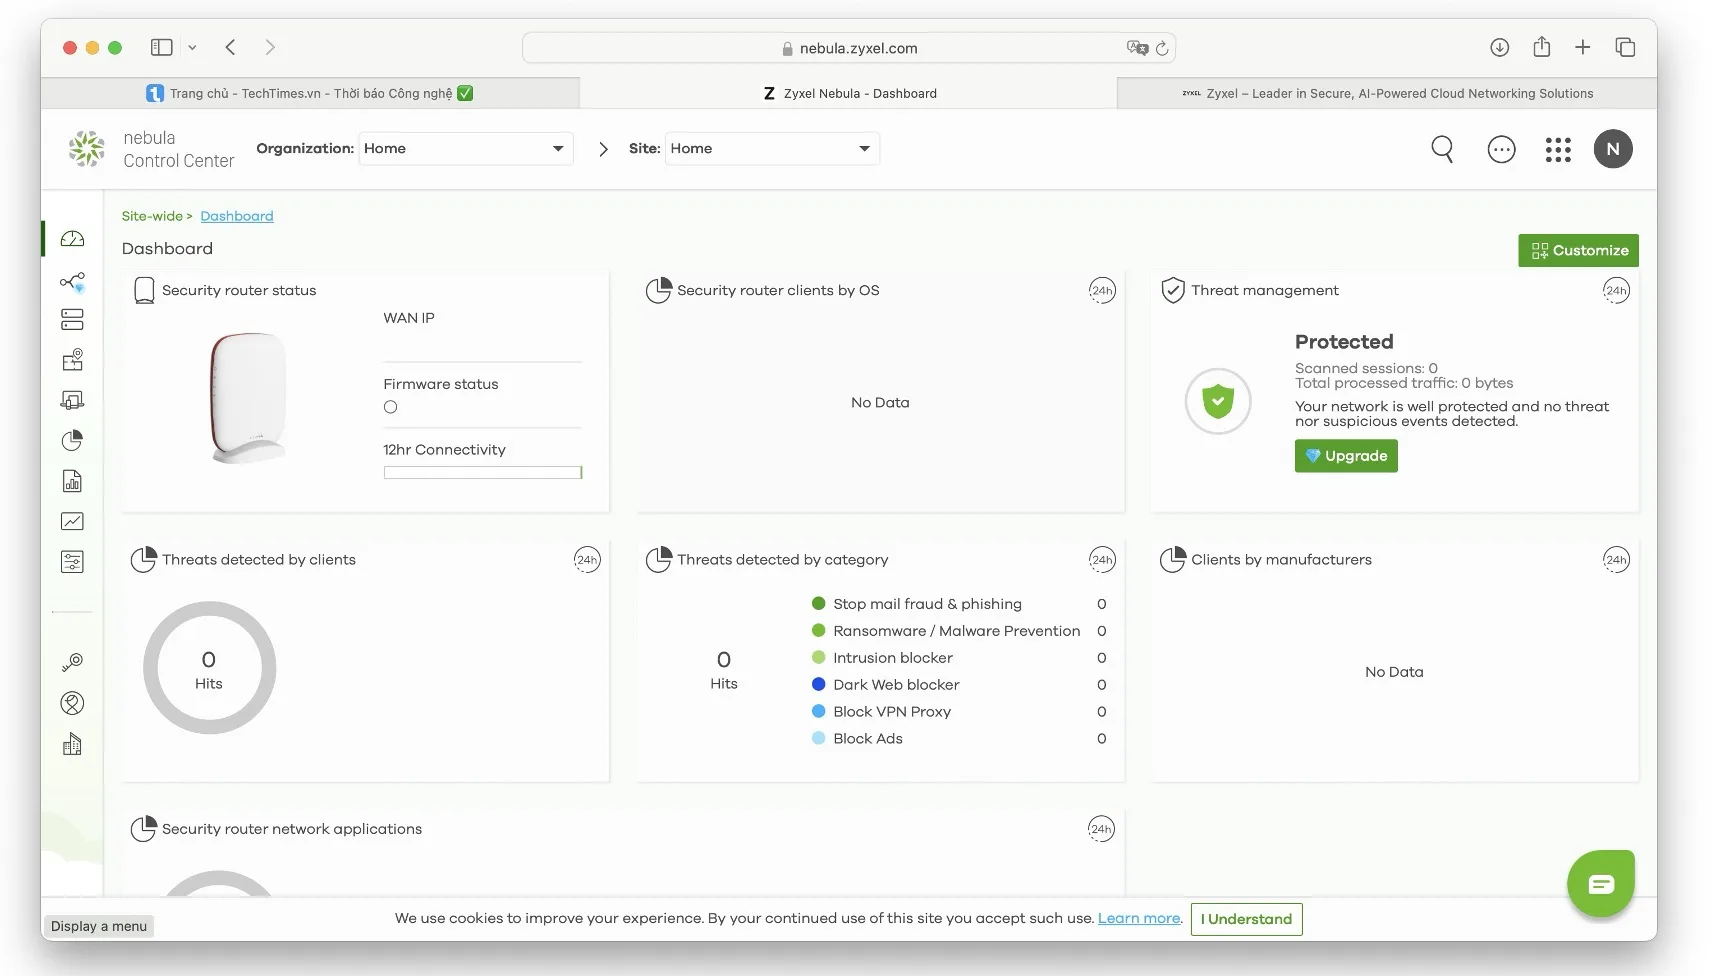Toggle the Safari sidebar

(x=161, y=47)
